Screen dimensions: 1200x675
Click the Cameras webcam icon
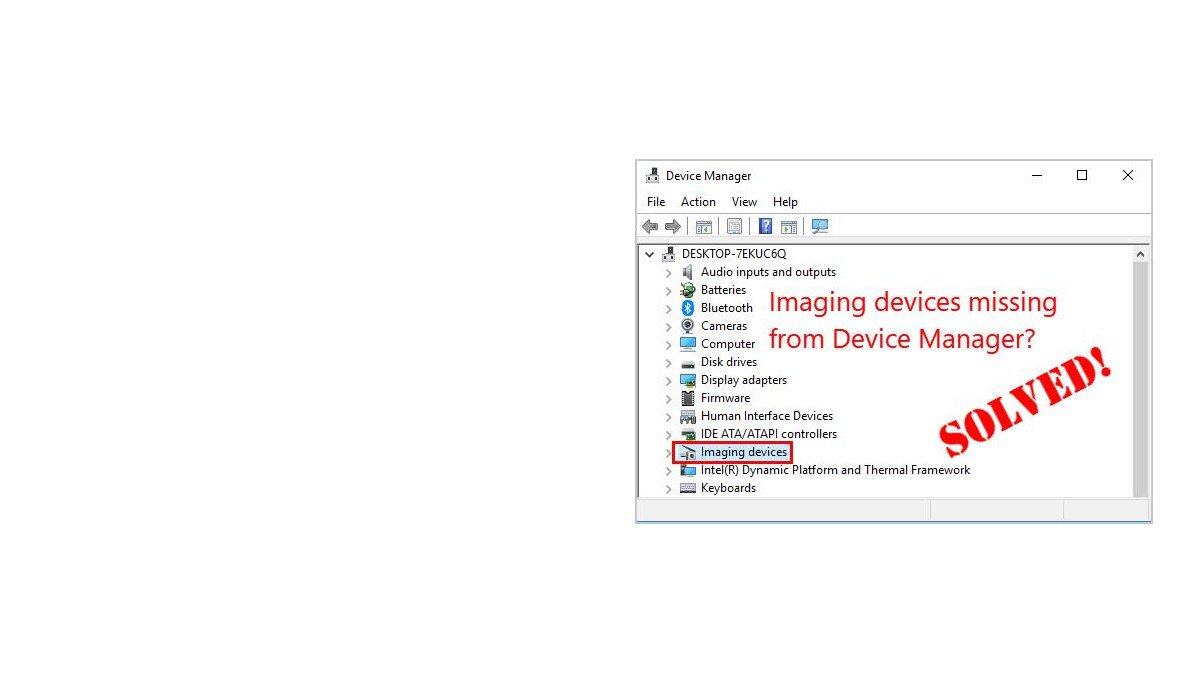click(688, 326)
